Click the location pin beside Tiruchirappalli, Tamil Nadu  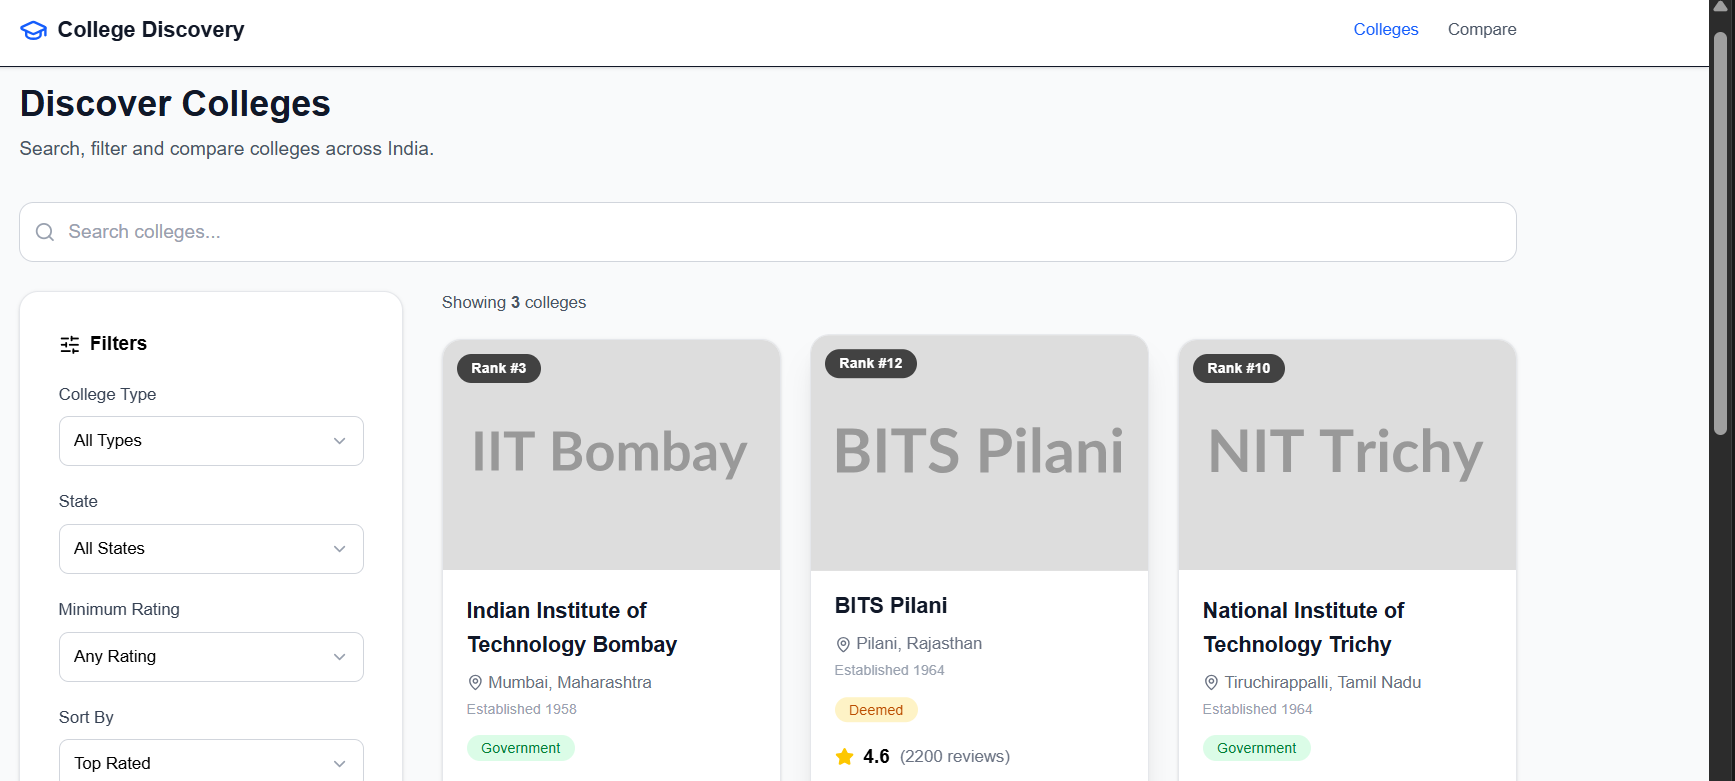pos(1211,683)
